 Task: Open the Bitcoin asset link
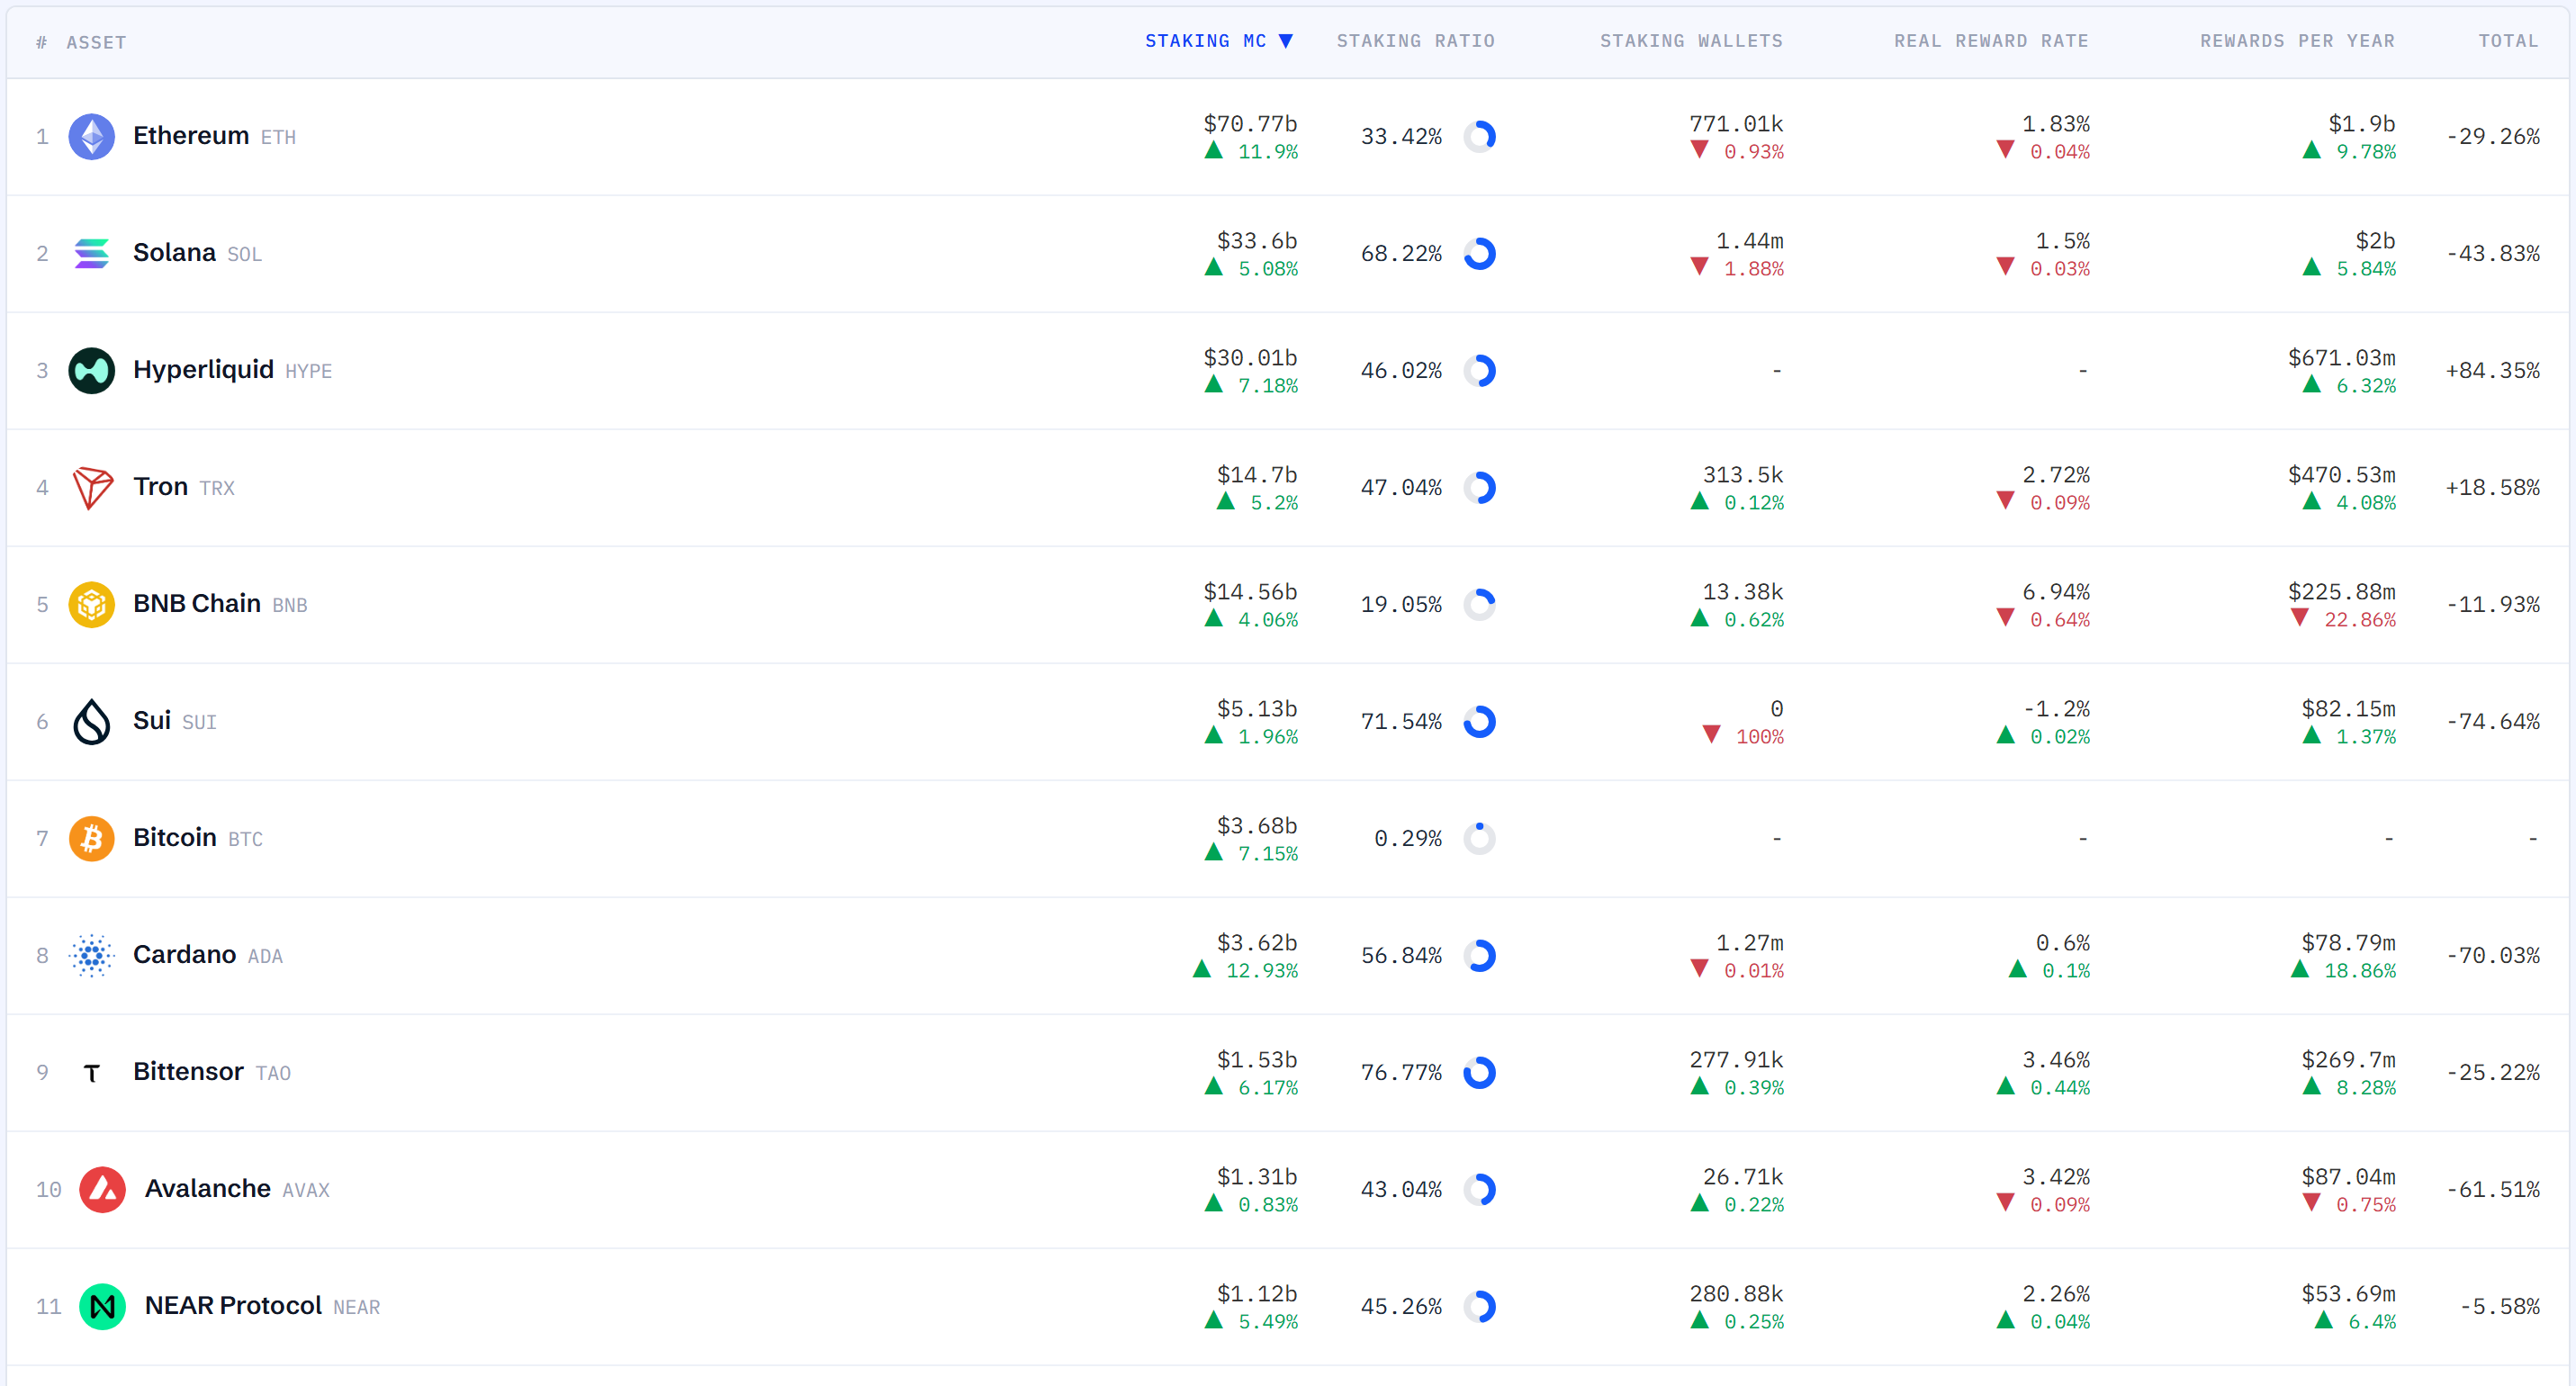click(x=175, y=837)
